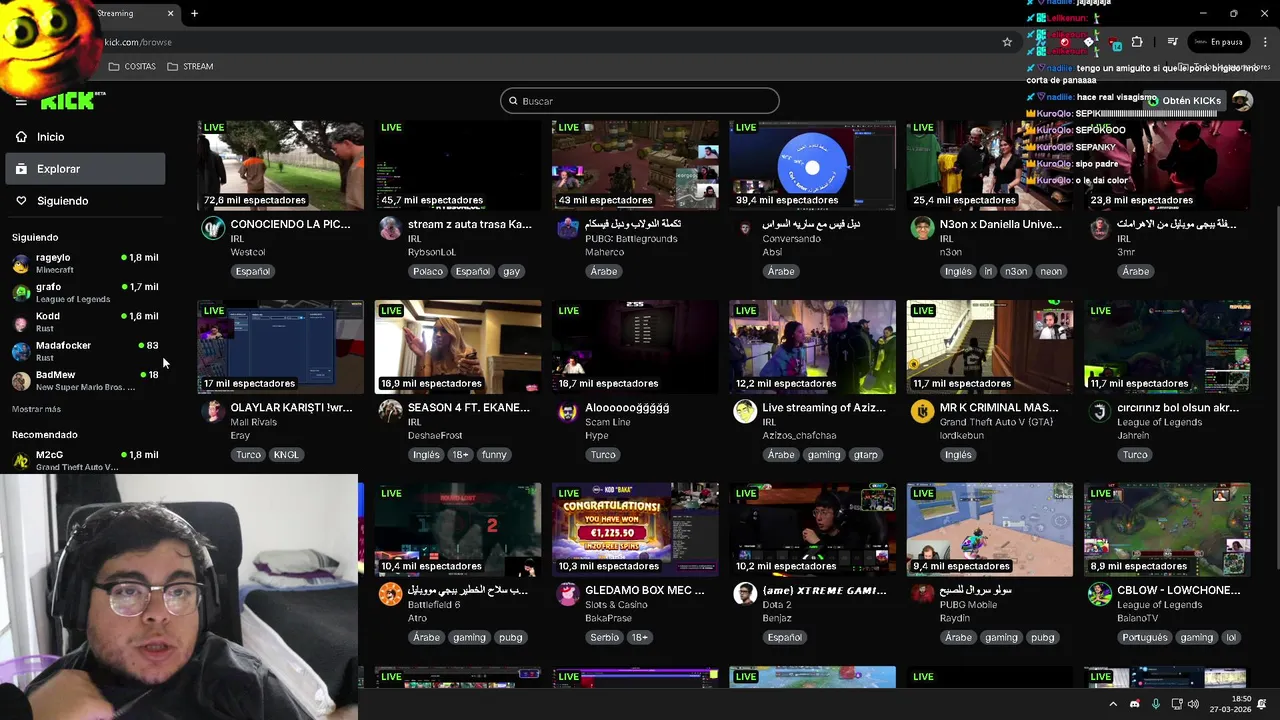Open browser media control icon

[x=1173, y=42]
